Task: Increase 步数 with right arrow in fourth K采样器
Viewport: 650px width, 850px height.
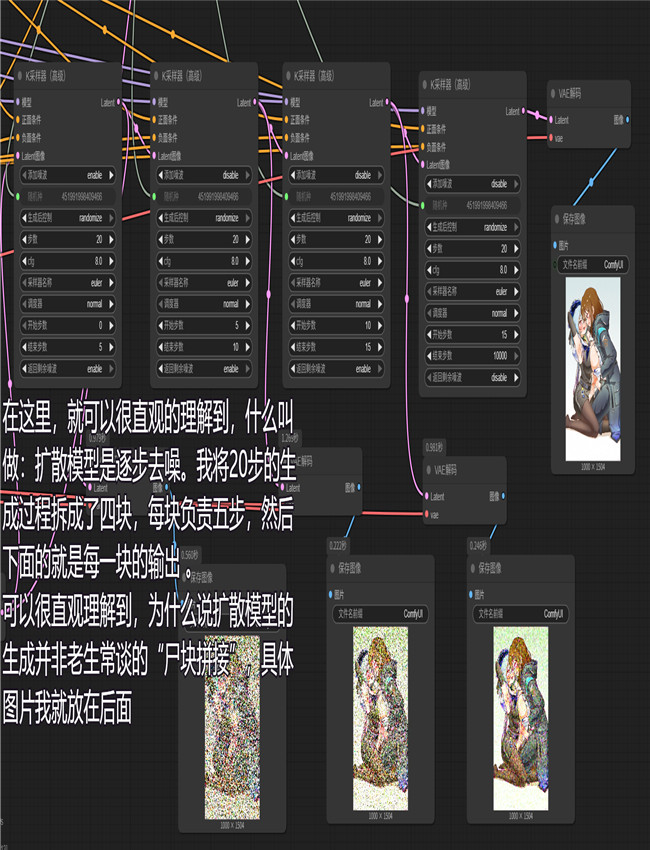Action: [518, 248]
